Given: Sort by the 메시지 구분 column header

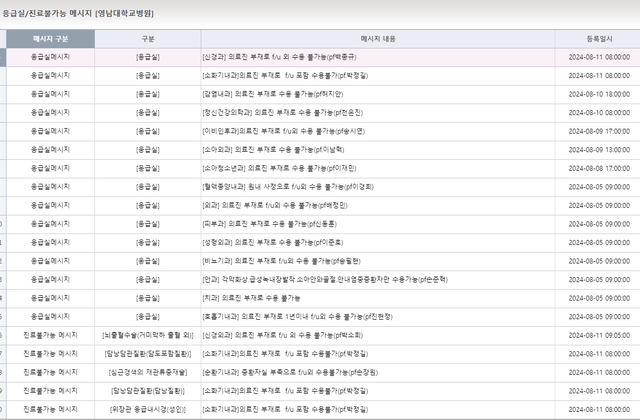Looking at the screenshot, I should tap(51, 39).
